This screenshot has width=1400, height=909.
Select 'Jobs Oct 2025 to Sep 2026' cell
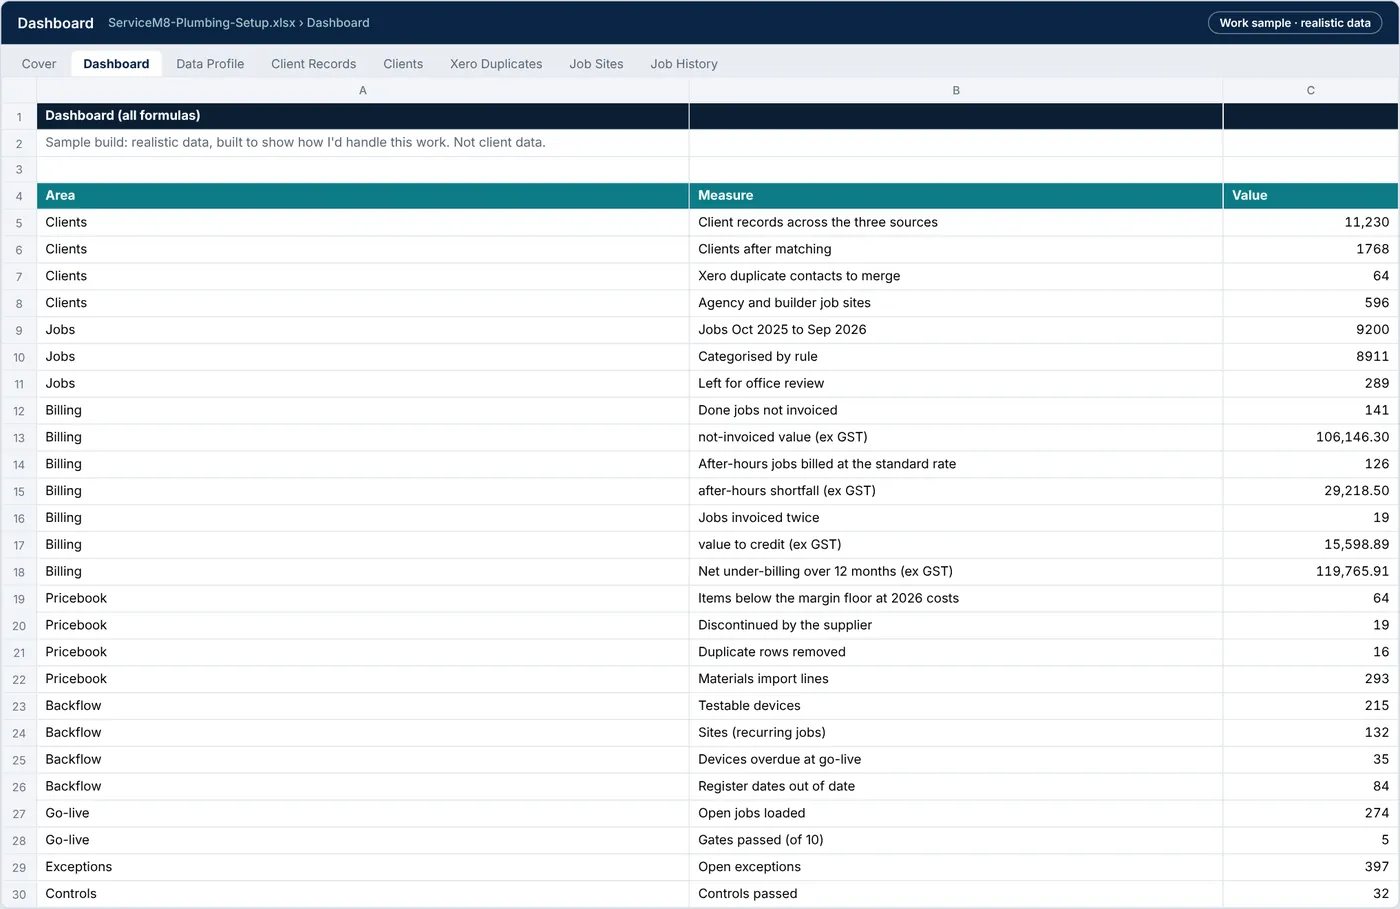click(x=956, y=330)
